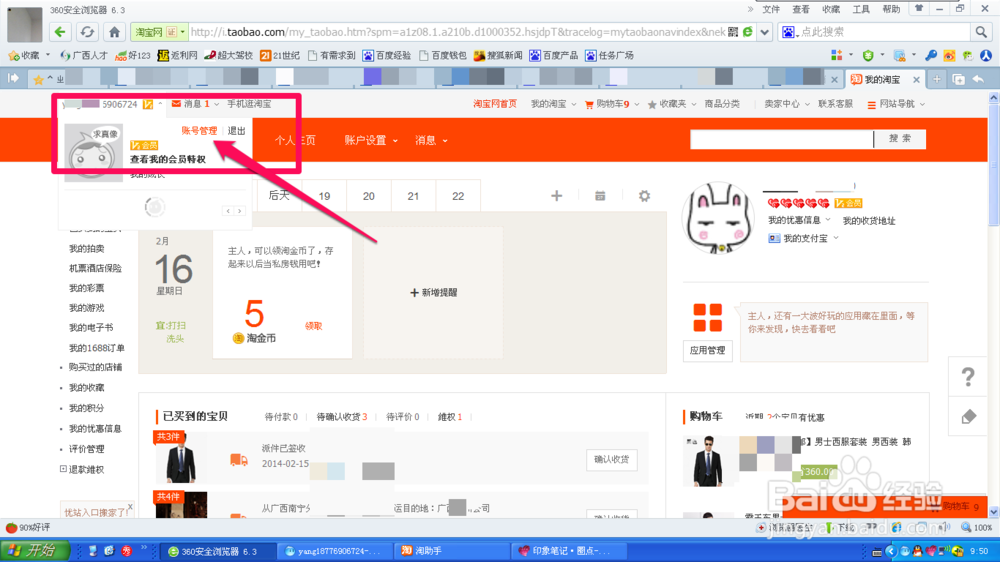Click the pencil feedback icon

(968, 417)
